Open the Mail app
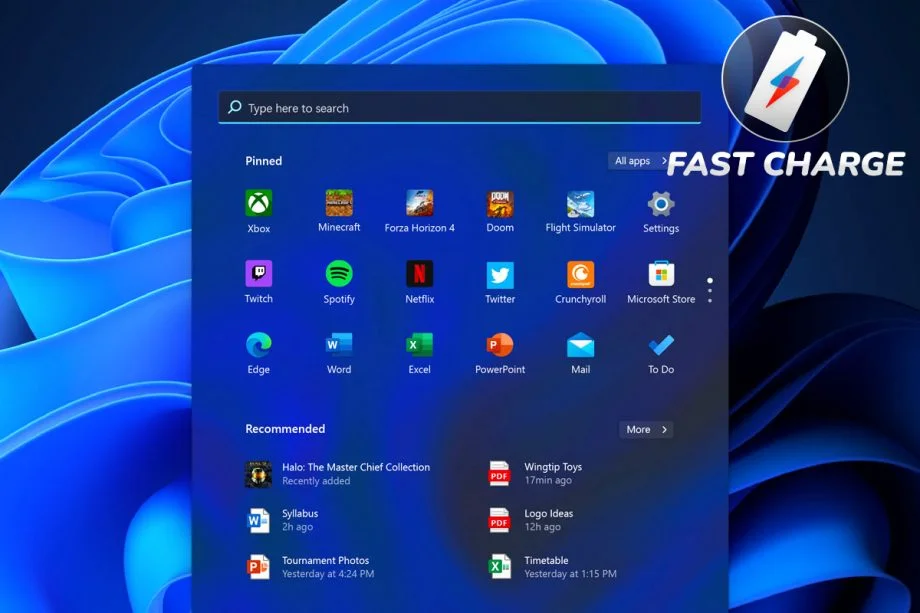The width and height of the screenshot is (920, 613). coord(580,345)
